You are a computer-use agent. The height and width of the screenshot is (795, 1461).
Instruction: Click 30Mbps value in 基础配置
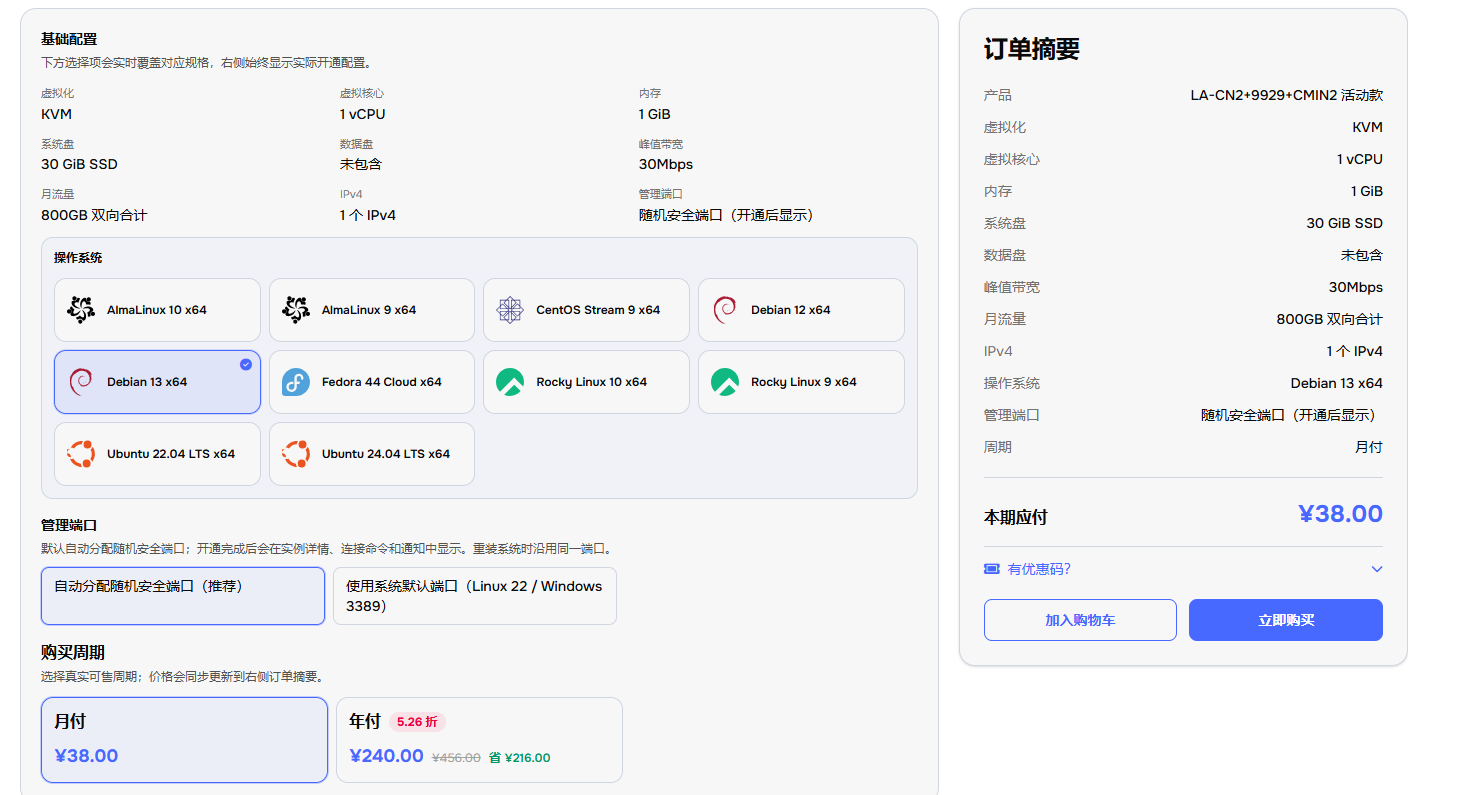tap(666, 164)
